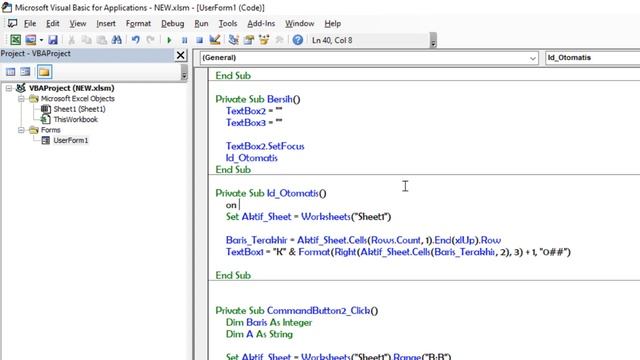Viewport: 640px width, 360px height.
Task: Collapse the Forms folder
Action: (21, 130)
